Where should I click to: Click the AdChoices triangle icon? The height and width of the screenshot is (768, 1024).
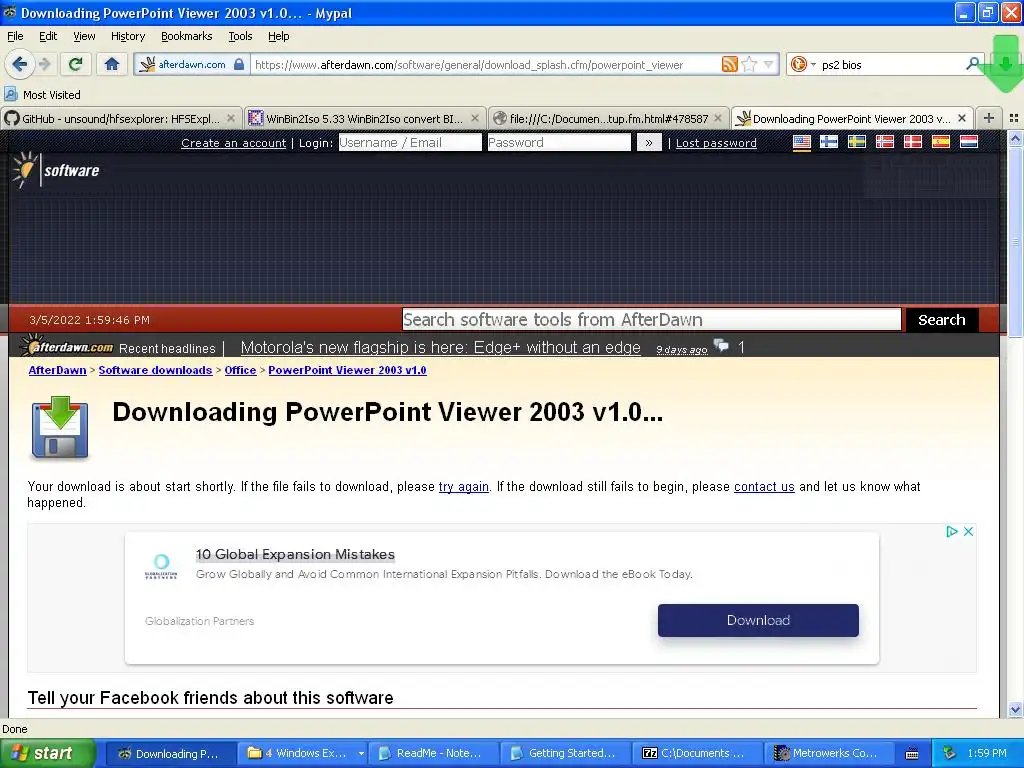[x=952, y=532]
